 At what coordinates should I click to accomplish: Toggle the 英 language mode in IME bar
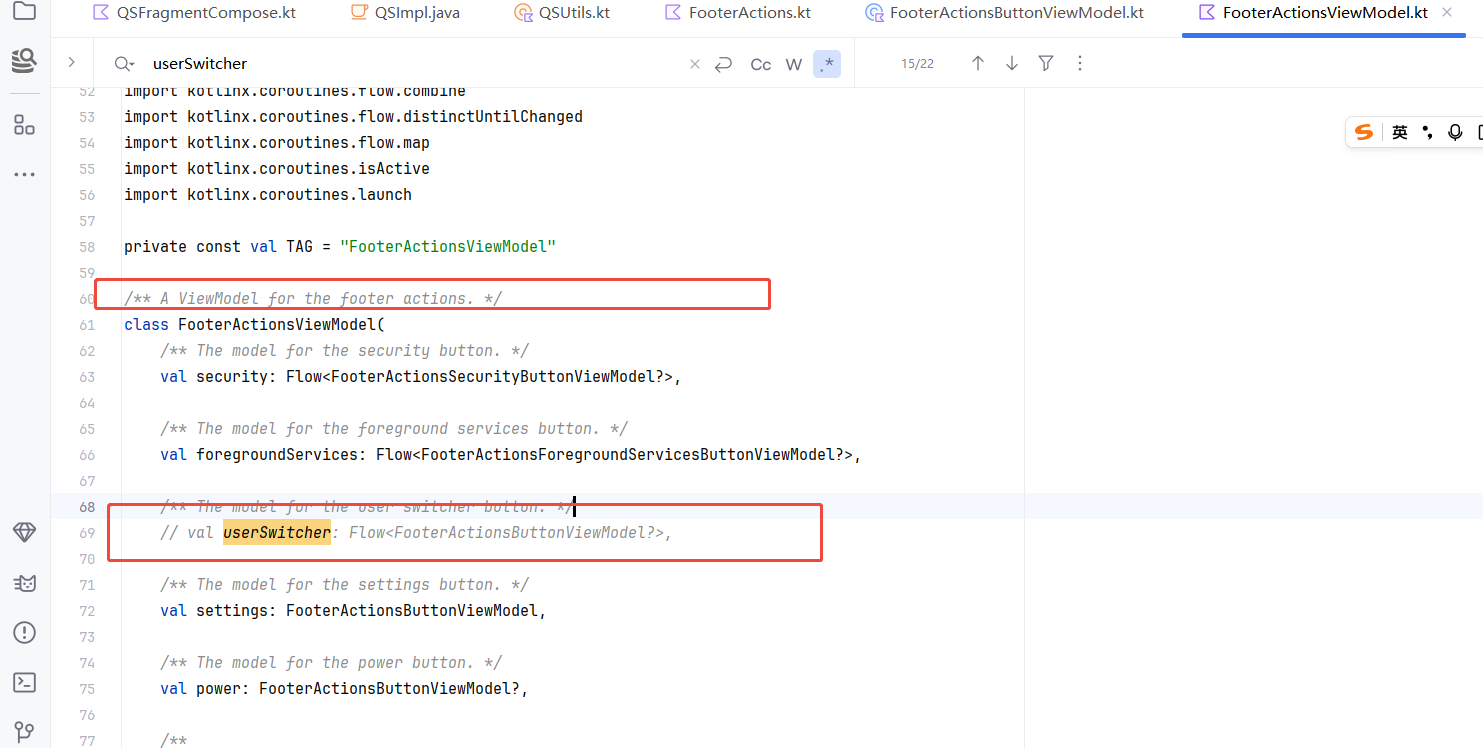tap(1400, 132)
